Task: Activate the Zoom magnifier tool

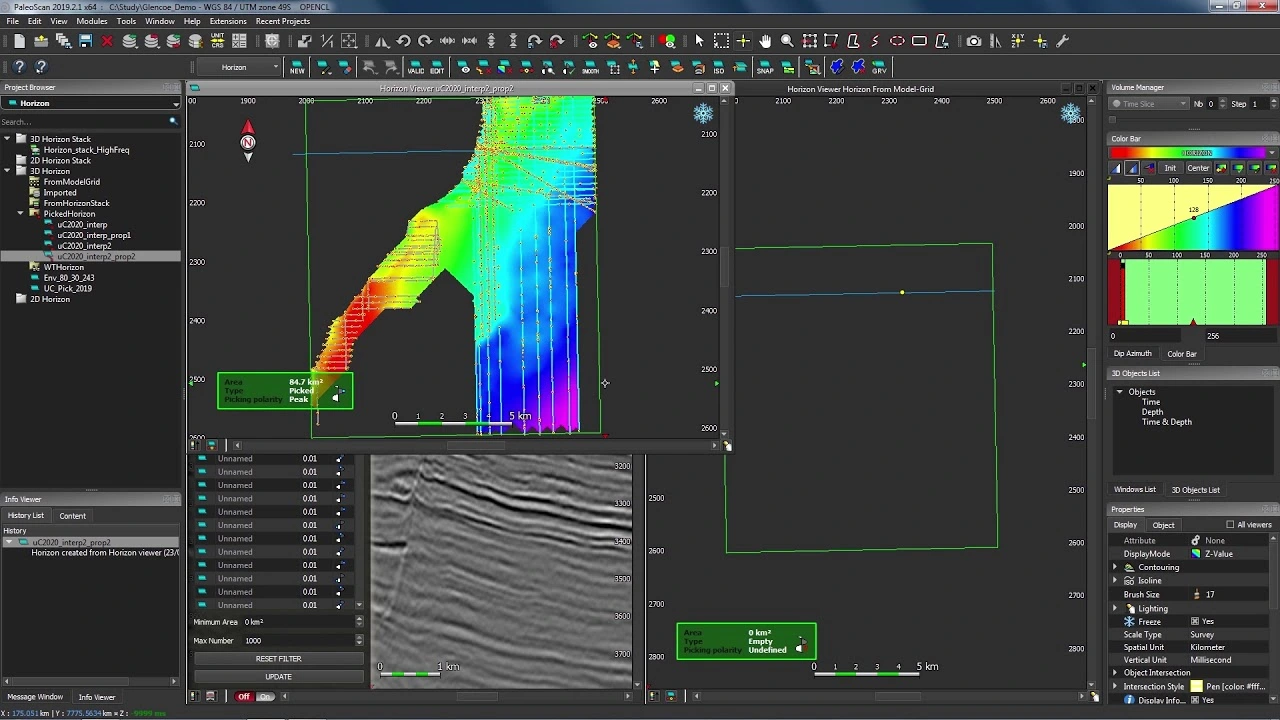Action: click(787, 41)
